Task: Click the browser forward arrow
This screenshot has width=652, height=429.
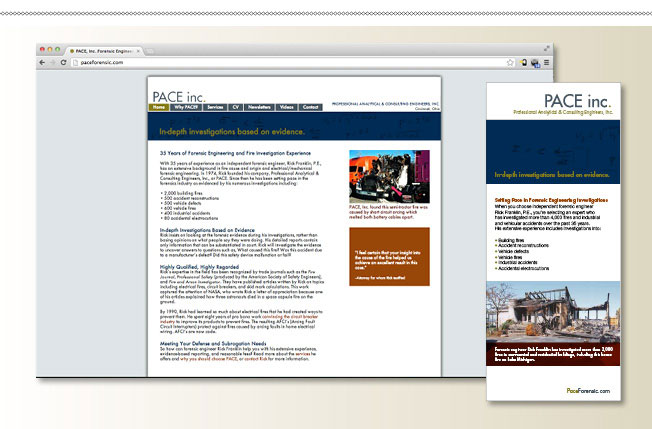Action: pos(53,62)
